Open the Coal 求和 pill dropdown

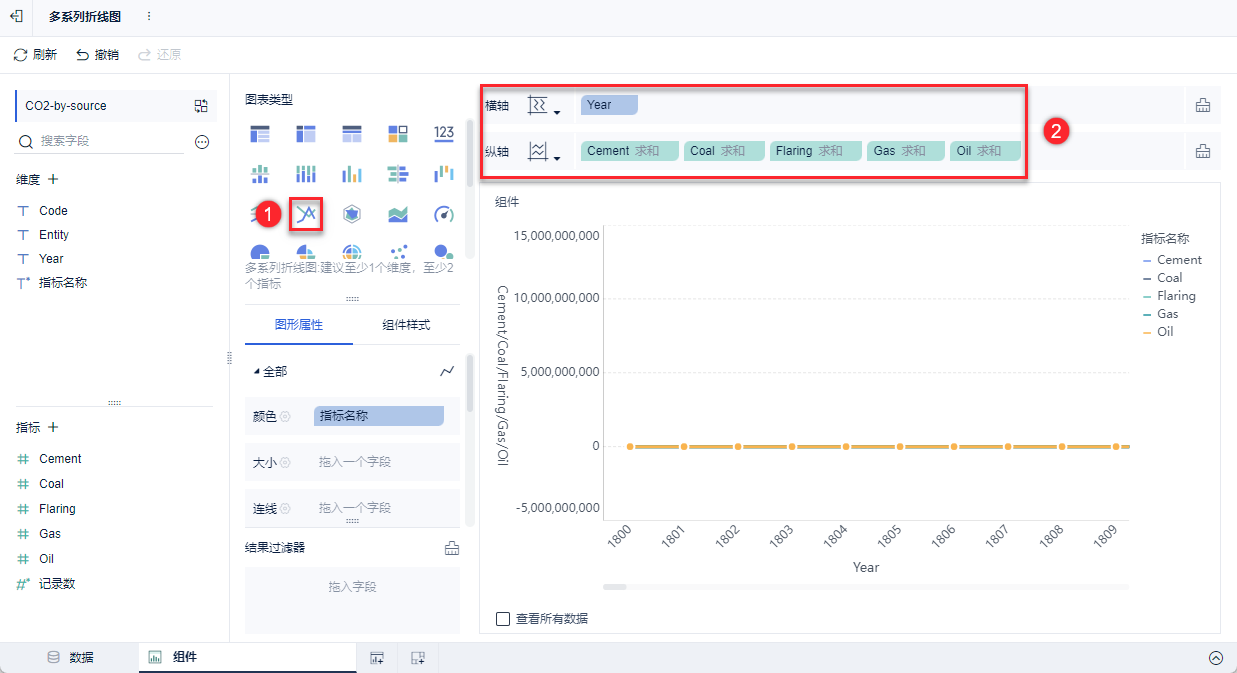click(724, 151)
